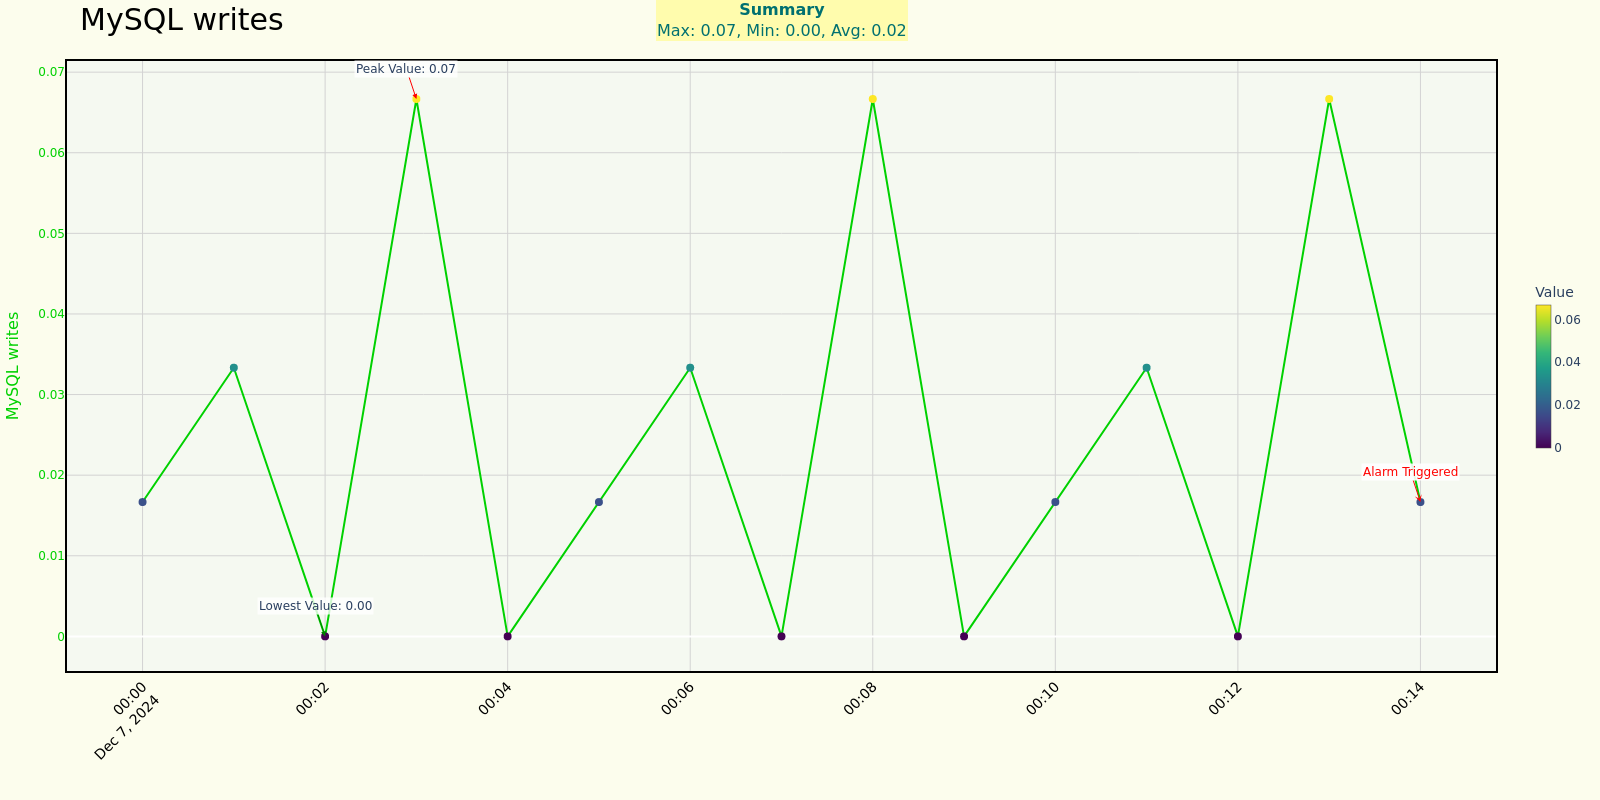1600x800 pixels.
Task: Click the zero-value point at 00:02
Action: [x=325, y=636]
